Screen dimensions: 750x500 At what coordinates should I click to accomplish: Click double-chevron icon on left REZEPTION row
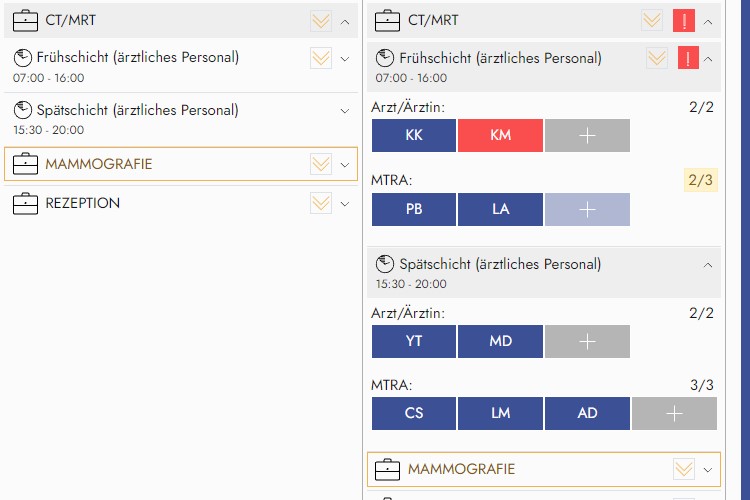tap(321, 203)
